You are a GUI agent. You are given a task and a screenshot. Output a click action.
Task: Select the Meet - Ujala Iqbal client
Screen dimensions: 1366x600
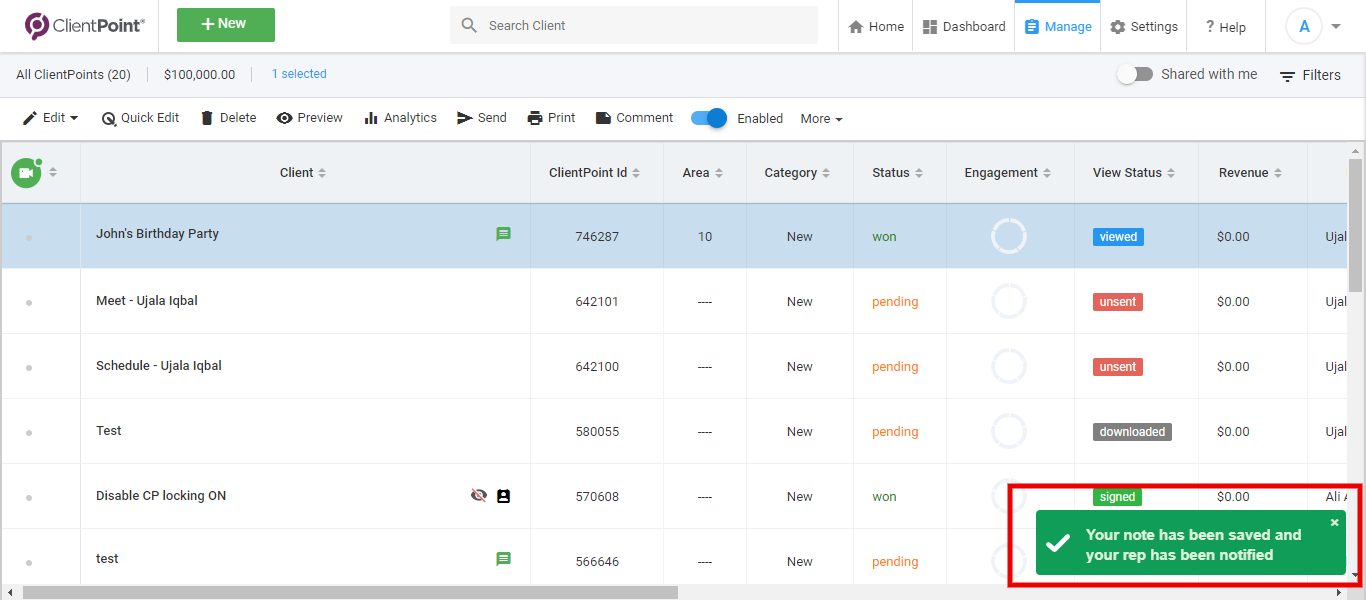click(147, 301)
